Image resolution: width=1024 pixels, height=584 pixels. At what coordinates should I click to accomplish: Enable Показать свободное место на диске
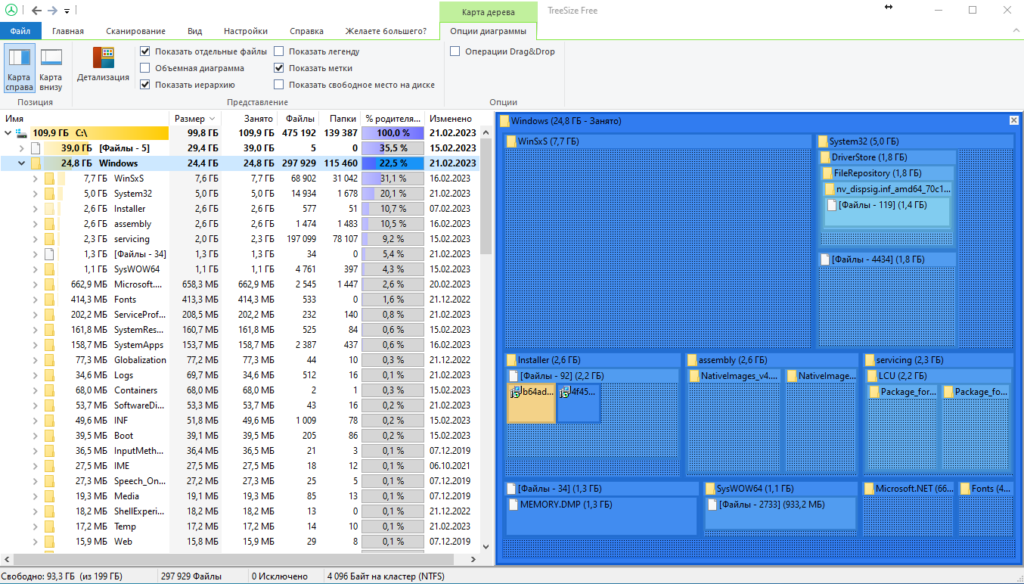tap(279, 84)
